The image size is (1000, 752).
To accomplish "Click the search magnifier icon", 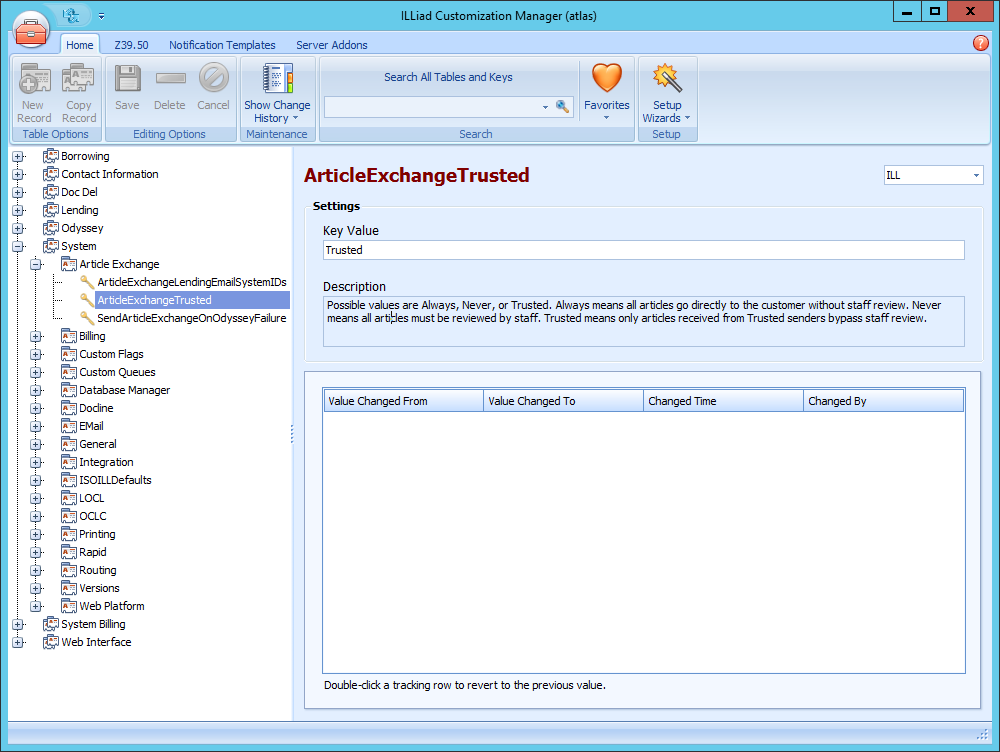I will coord(563,106).
